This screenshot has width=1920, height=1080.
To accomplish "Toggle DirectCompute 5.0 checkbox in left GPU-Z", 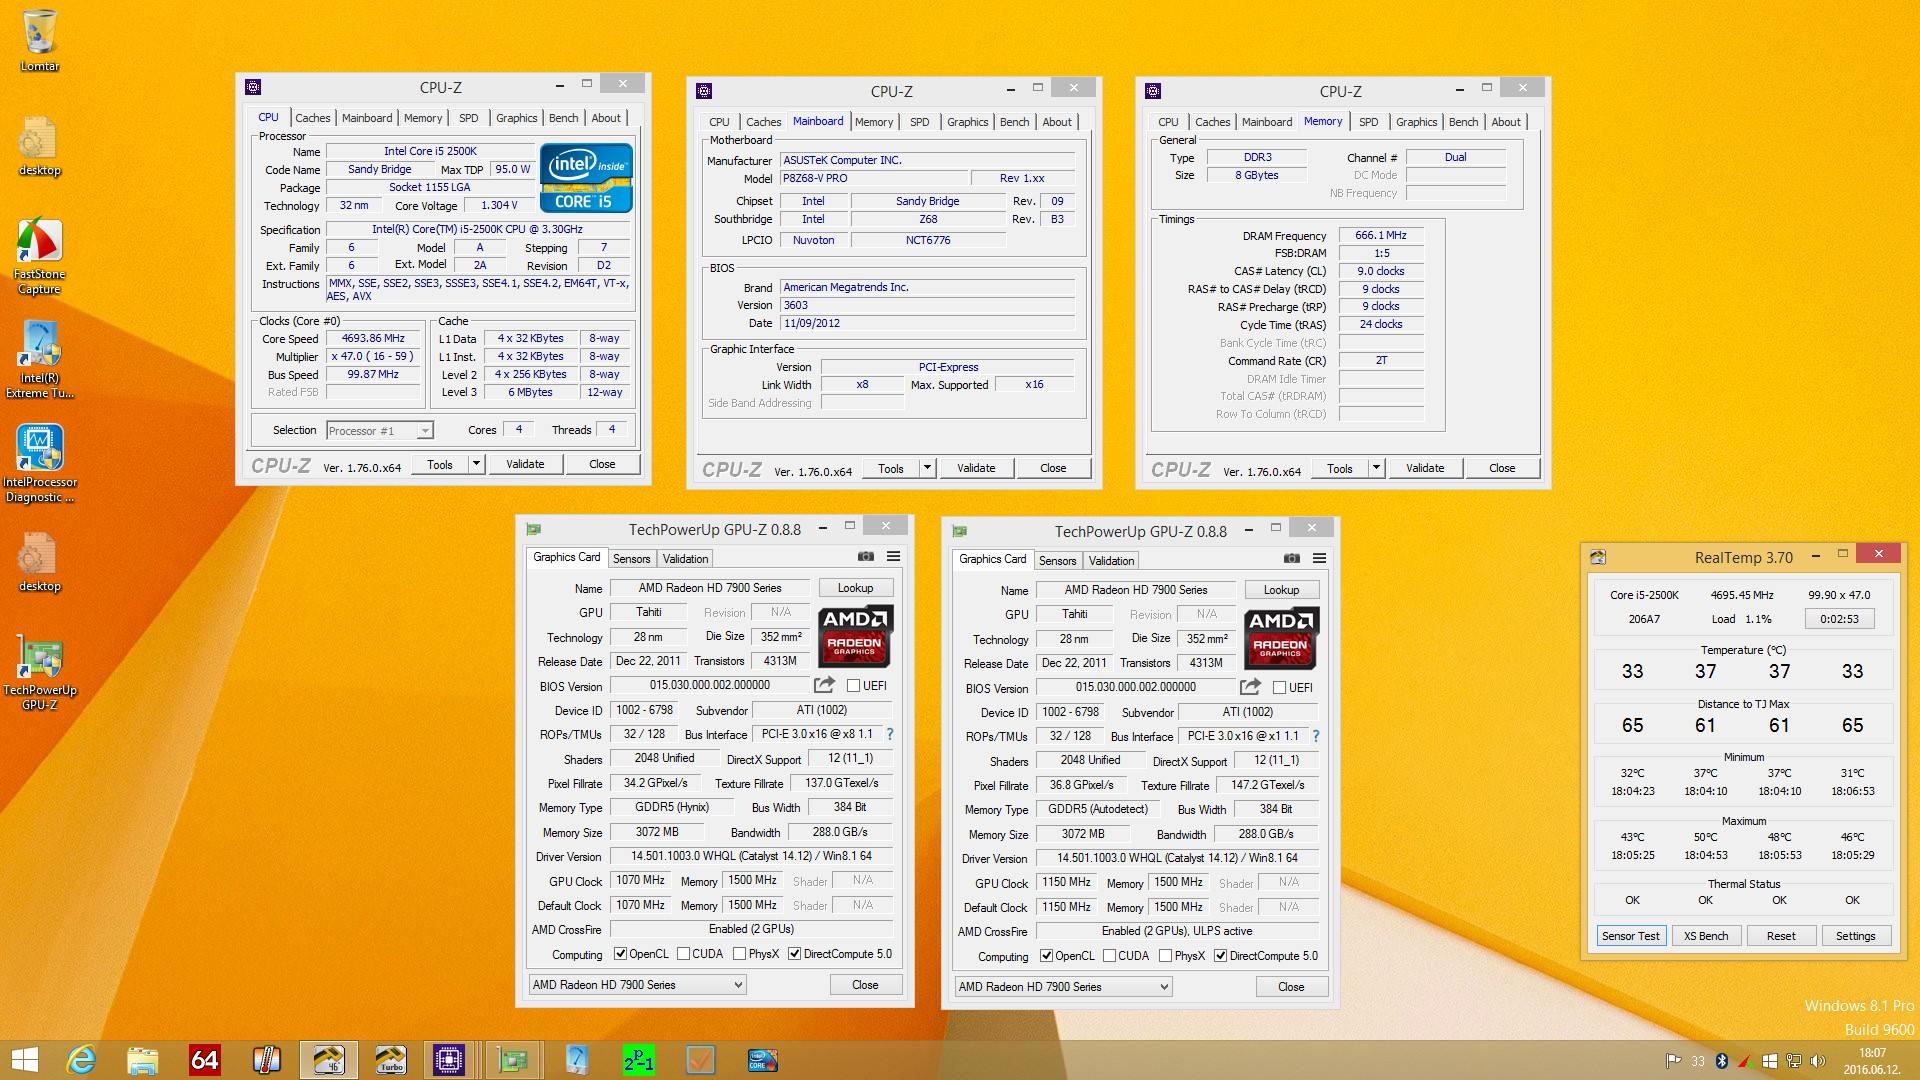I will (795, 954).
